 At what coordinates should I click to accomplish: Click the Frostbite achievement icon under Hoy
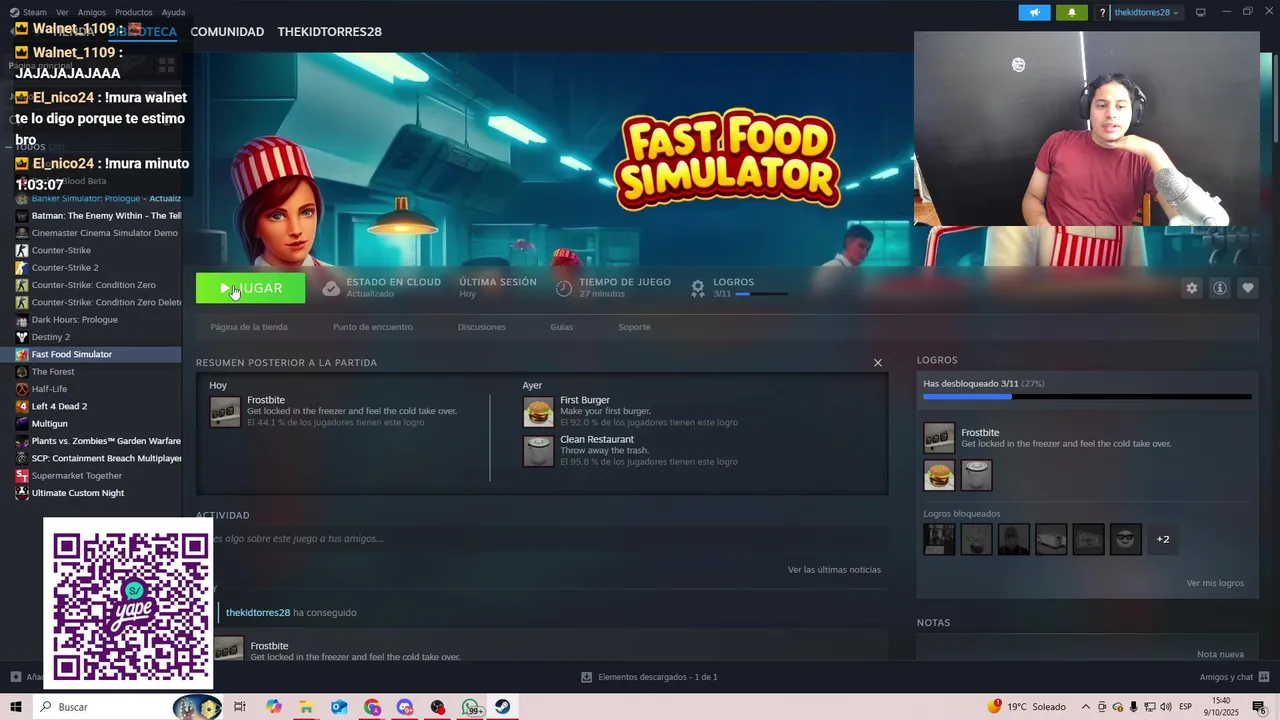[225, 412]
